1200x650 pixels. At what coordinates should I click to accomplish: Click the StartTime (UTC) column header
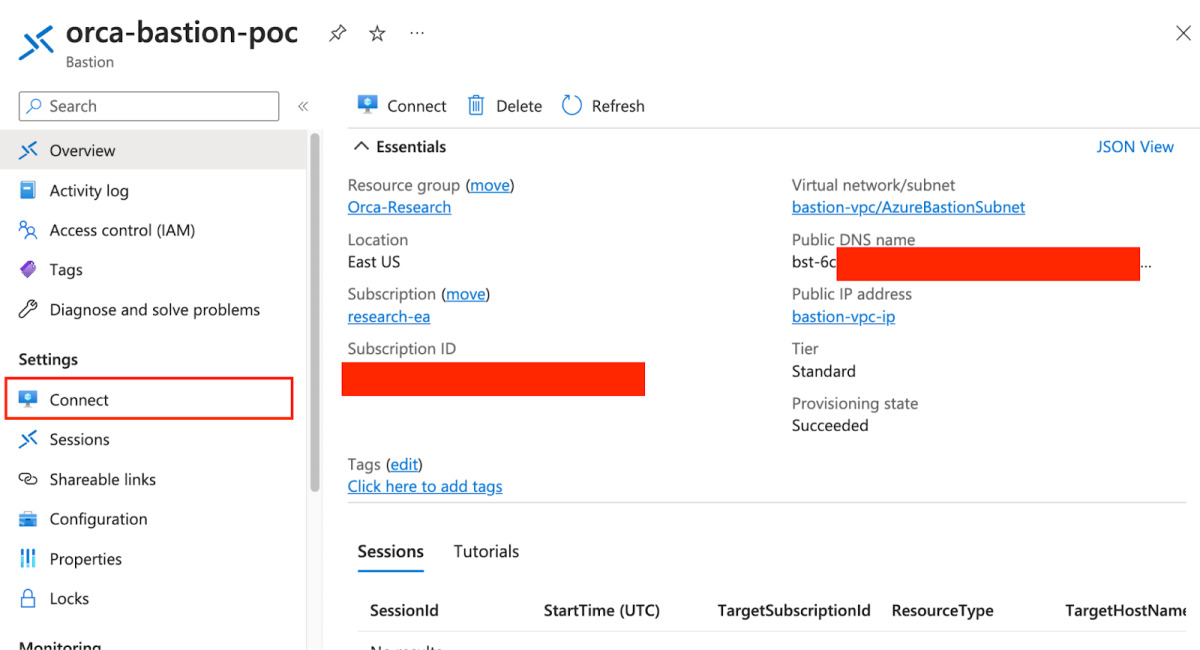point(602,610)
